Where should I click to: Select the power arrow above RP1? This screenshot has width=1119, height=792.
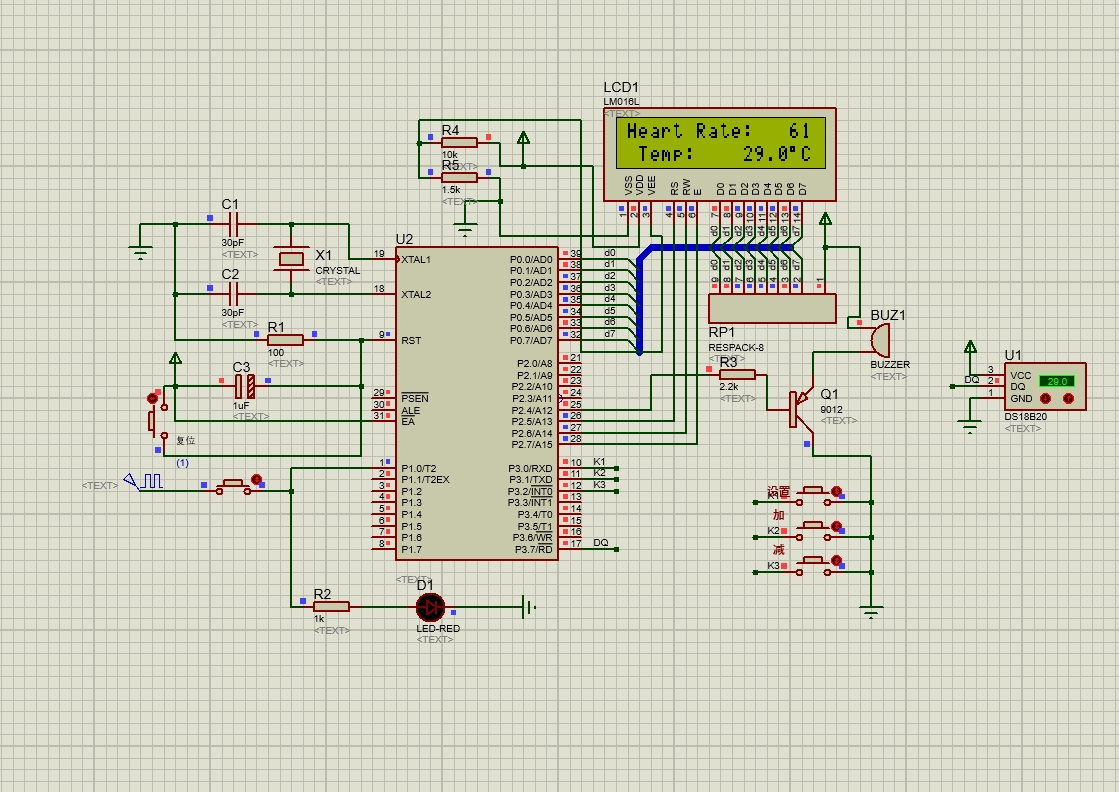[826, 218]
